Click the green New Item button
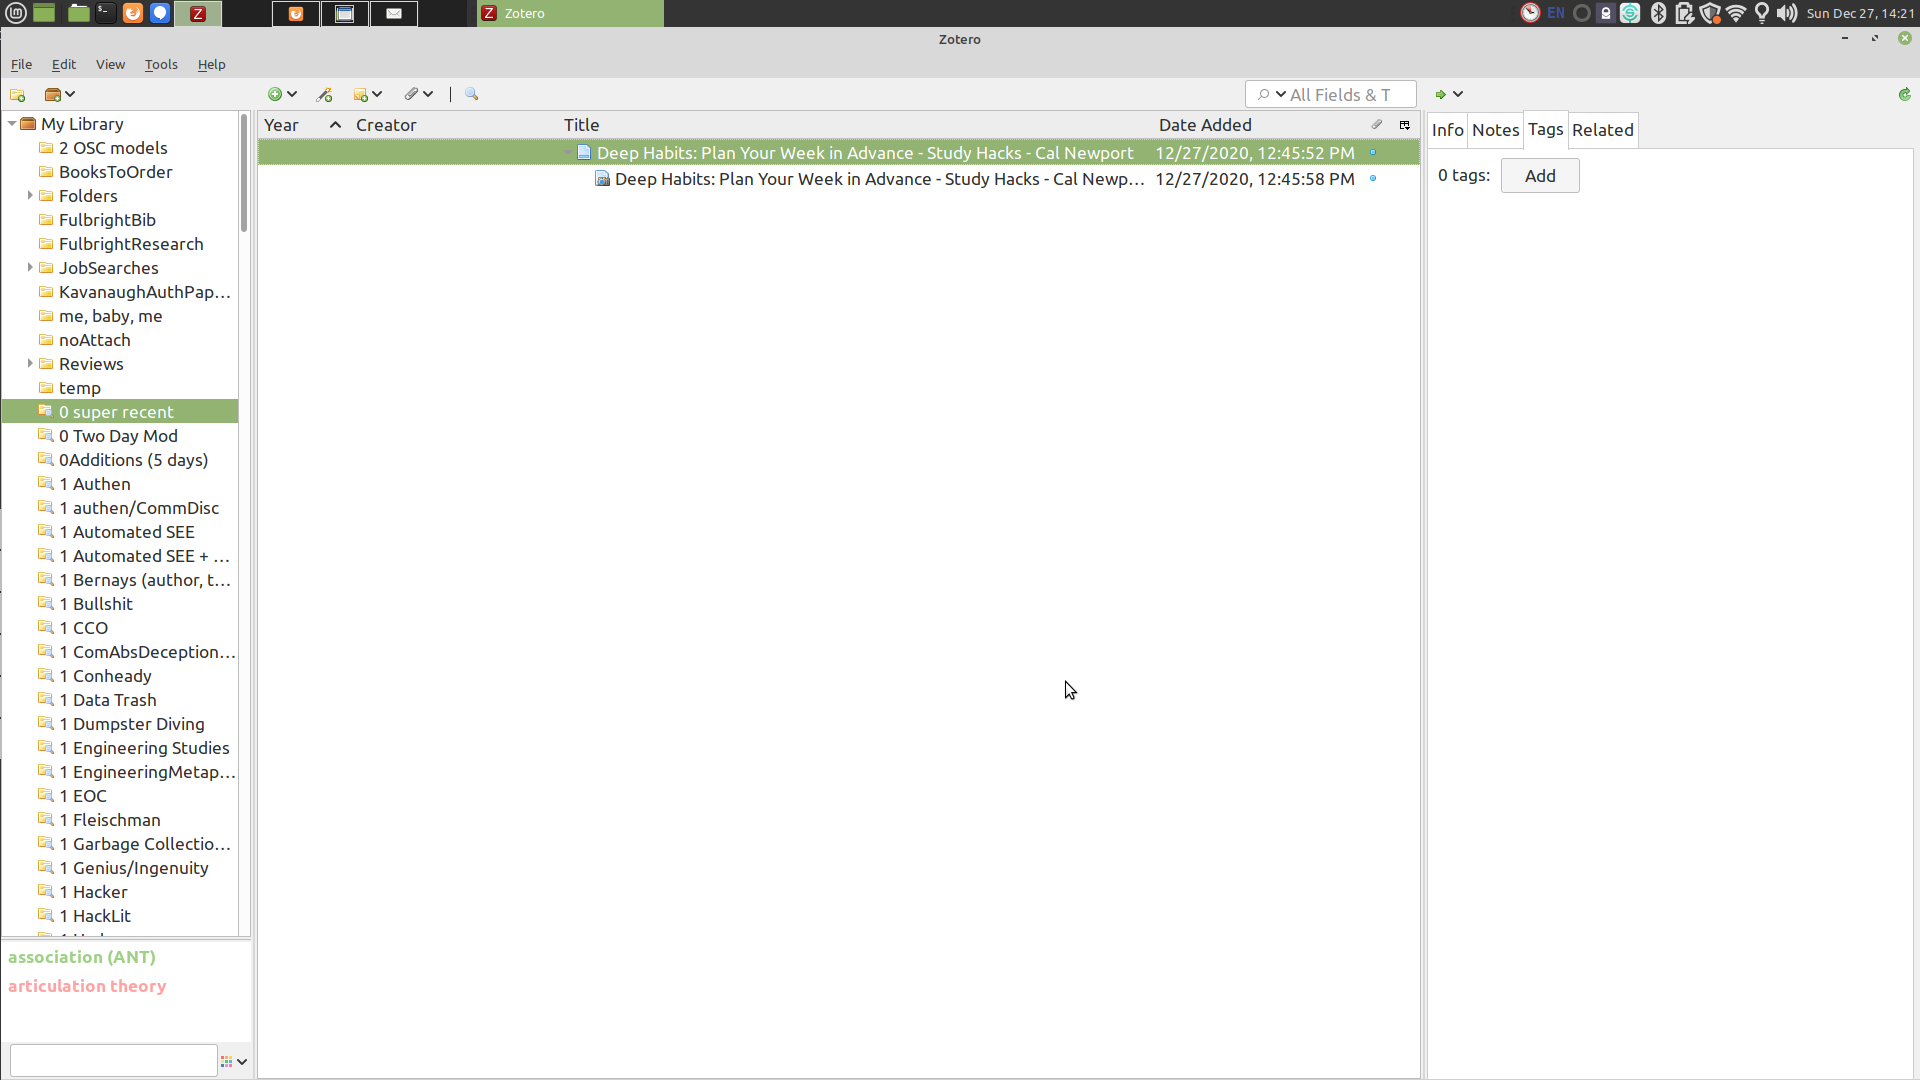This screenshot has height=1080, width=1920. point(275,95)
